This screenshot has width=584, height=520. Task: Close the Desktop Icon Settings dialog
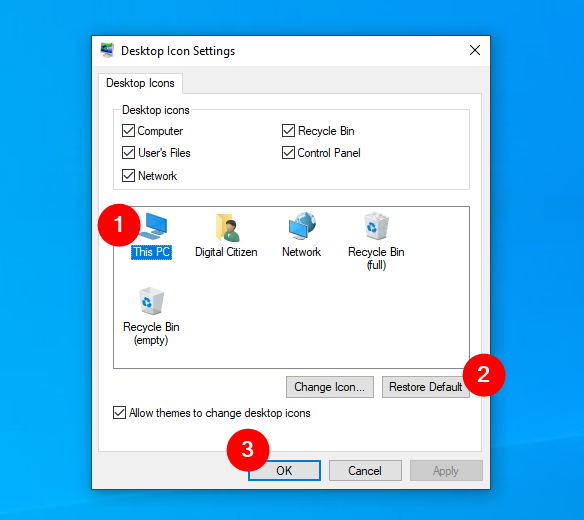tap(475, 50)
